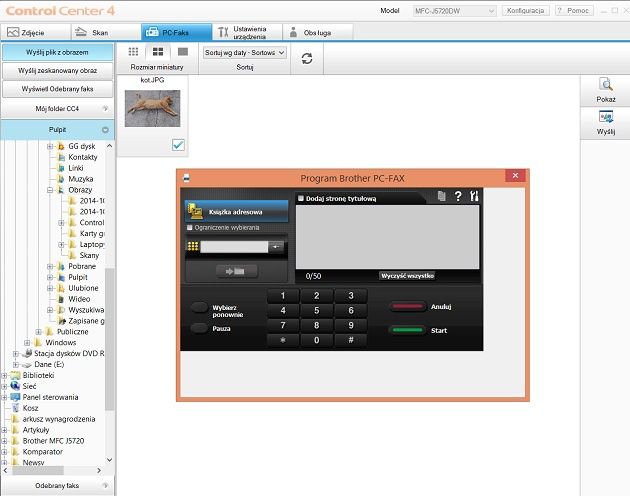Open the Sortuj wg daty dropdown
Image resolution: width=630 pixels, height=496 pixels.
245,53
